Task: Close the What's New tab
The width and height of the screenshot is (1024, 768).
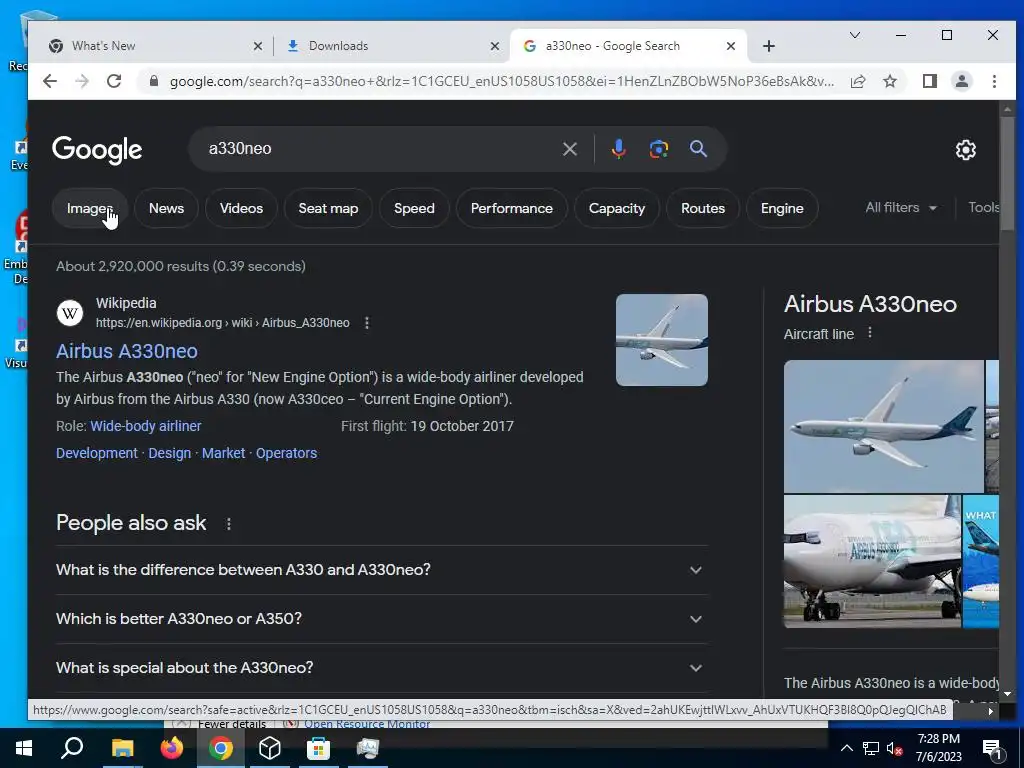Action: click(x=258, y=46)
